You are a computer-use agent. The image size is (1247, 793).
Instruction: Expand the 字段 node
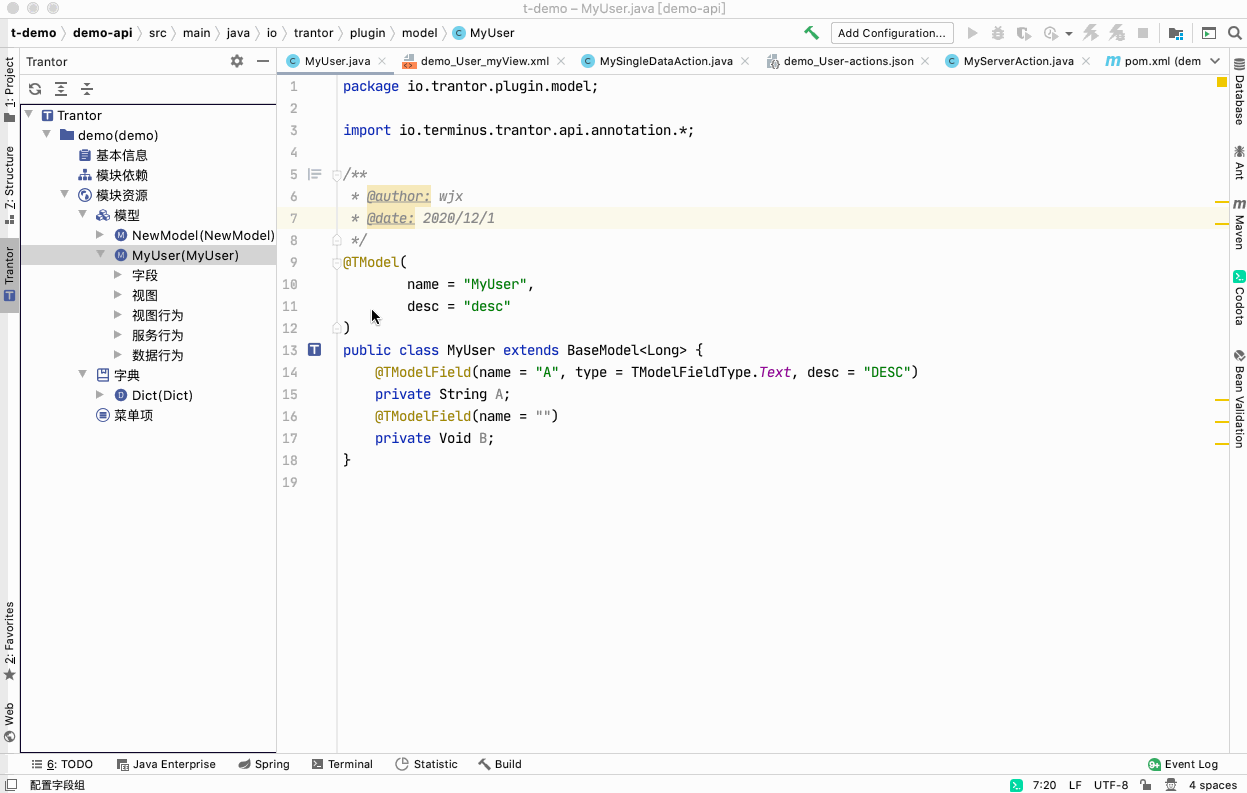click(x=119, y=275)
